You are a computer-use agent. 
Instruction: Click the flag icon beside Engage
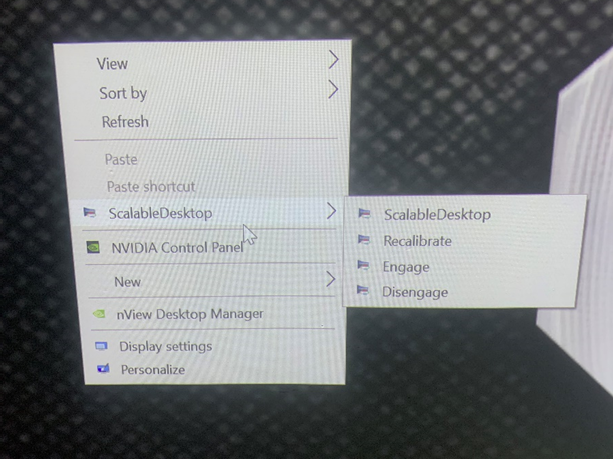pos(363,265)
